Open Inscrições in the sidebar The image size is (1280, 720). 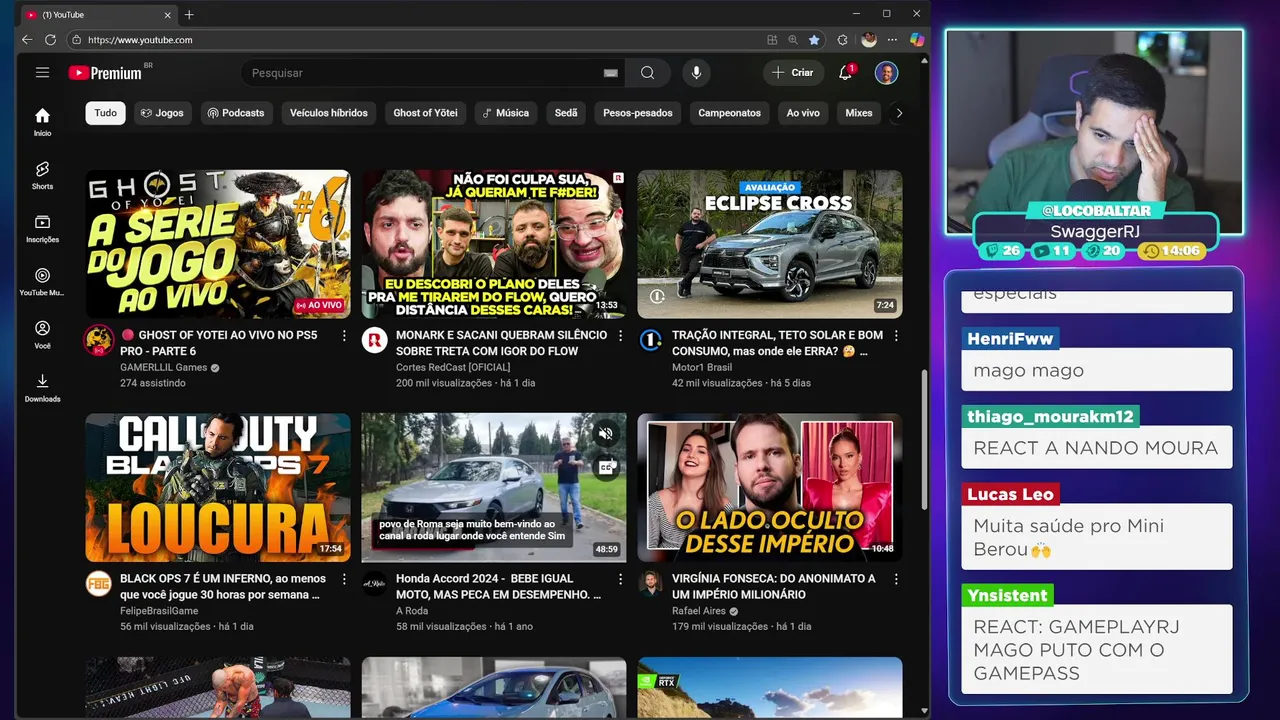point(42,228)
